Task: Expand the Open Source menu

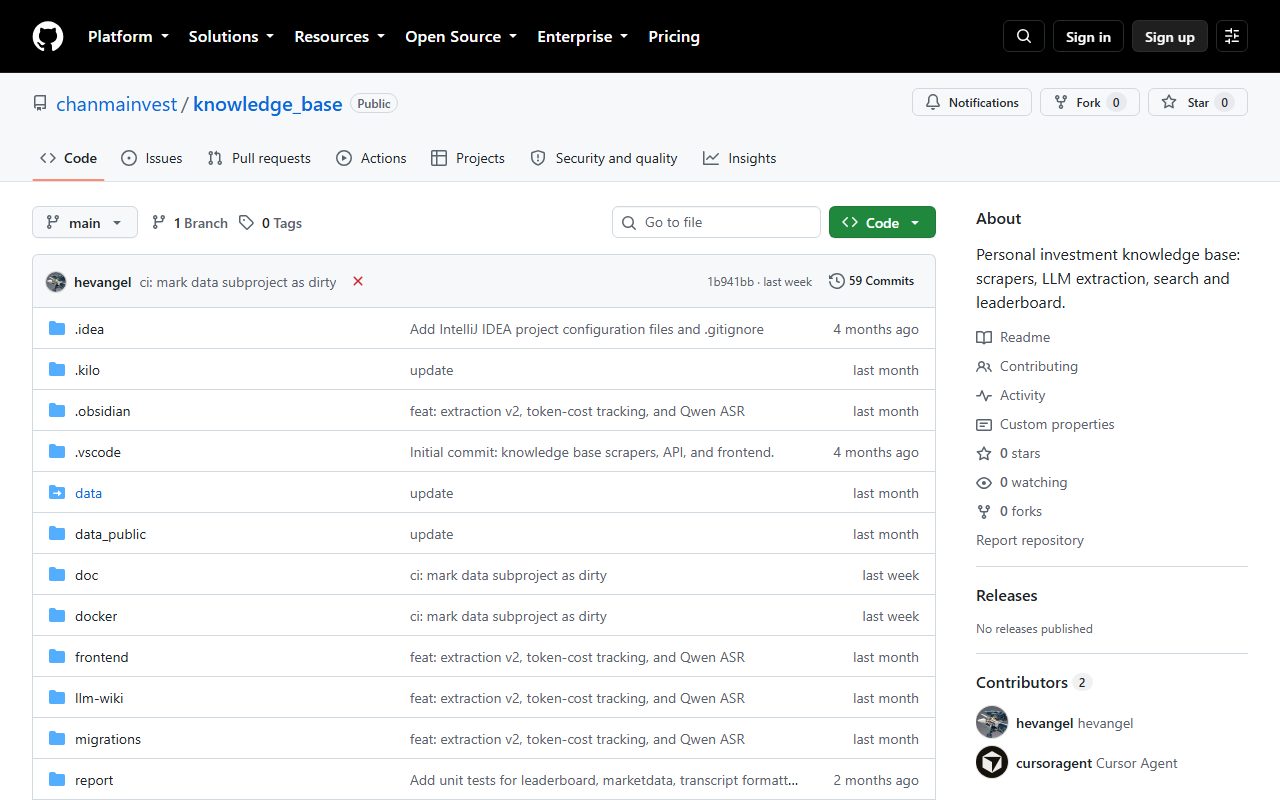Action: 461,36
